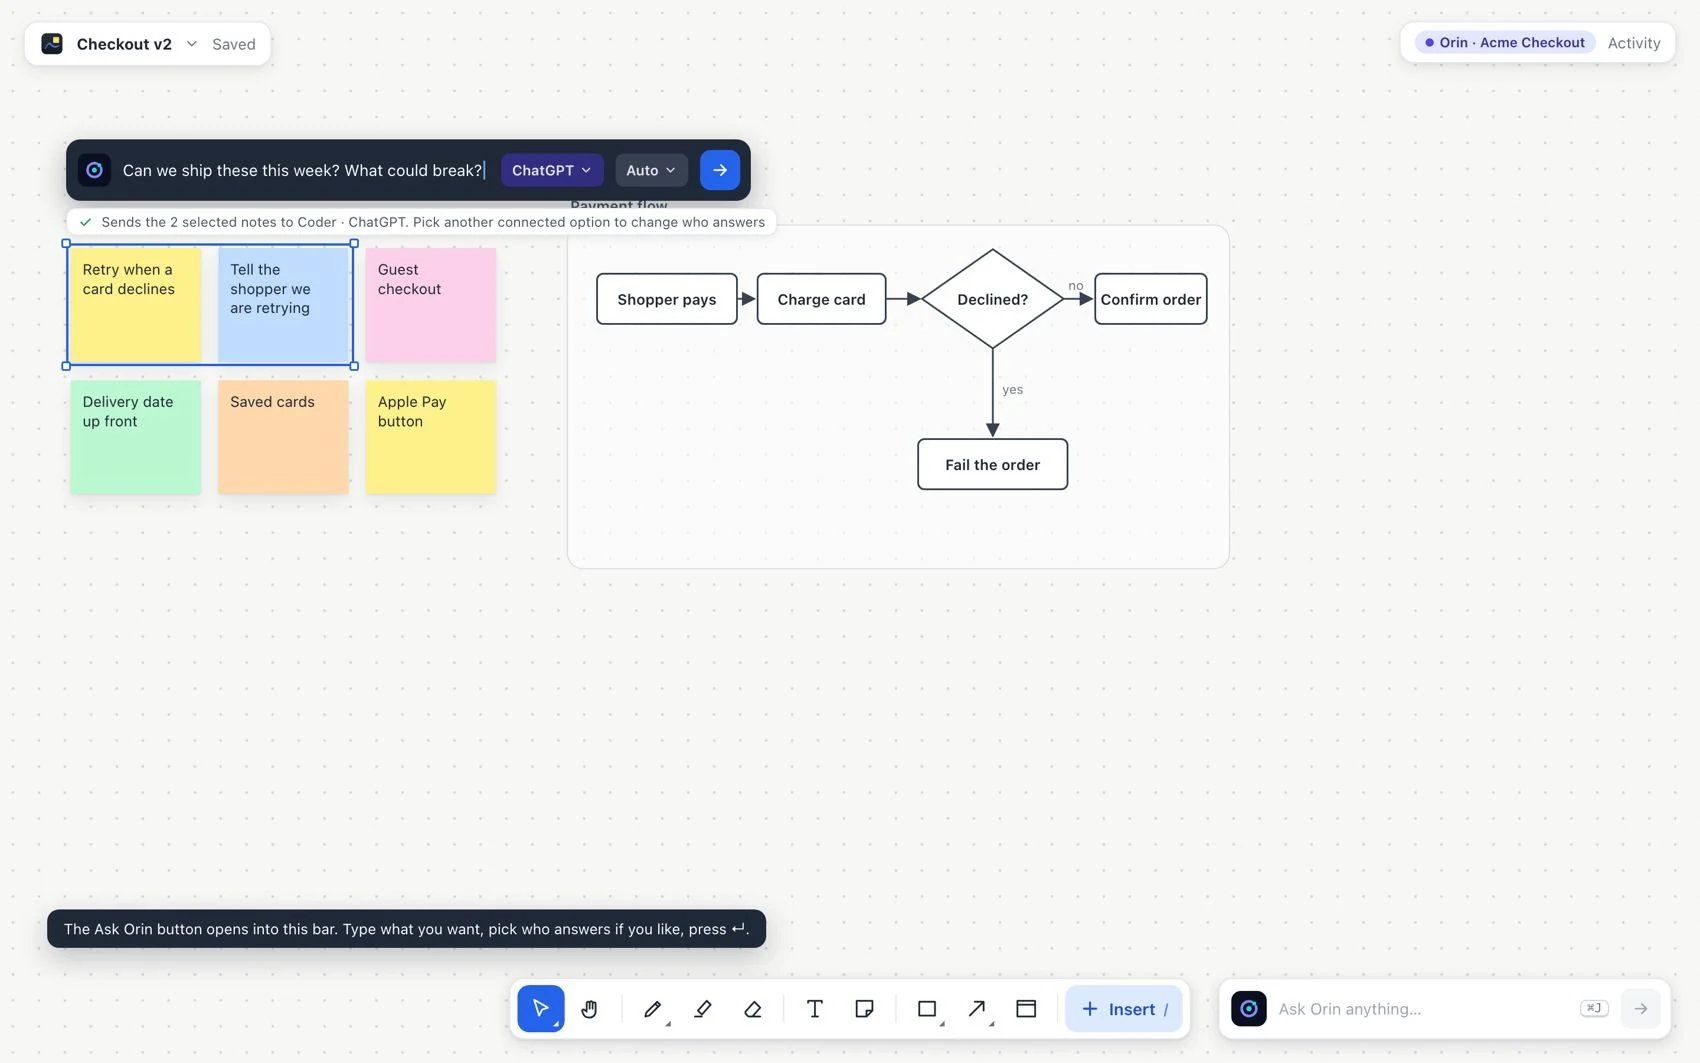Select the orange Saved cards note
This screenshot has height=1063, width=1700.
click(x=283, y=436)
